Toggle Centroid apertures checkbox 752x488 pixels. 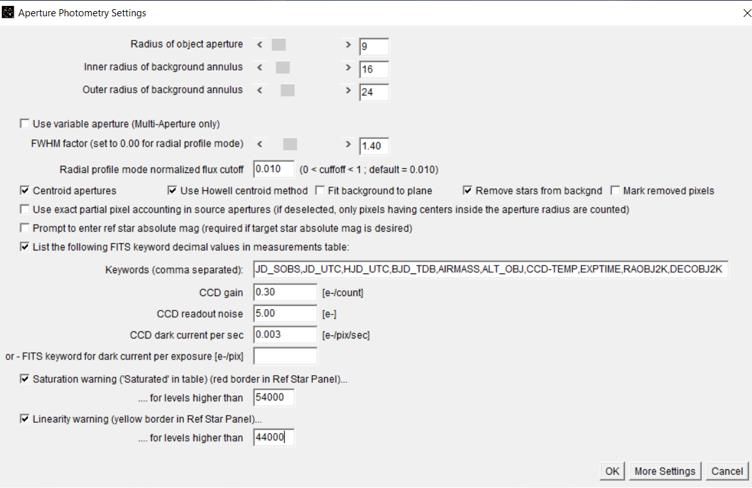(25, 190)
